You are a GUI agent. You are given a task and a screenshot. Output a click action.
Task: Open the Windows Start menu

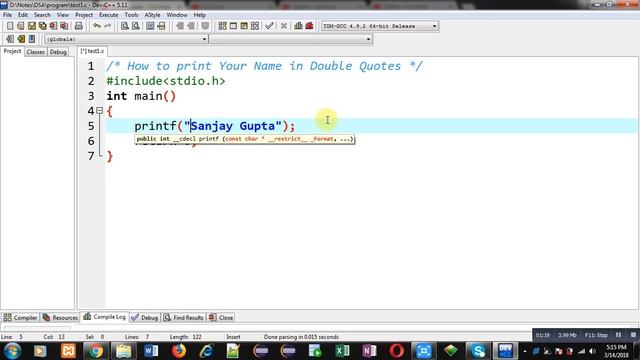13,351
